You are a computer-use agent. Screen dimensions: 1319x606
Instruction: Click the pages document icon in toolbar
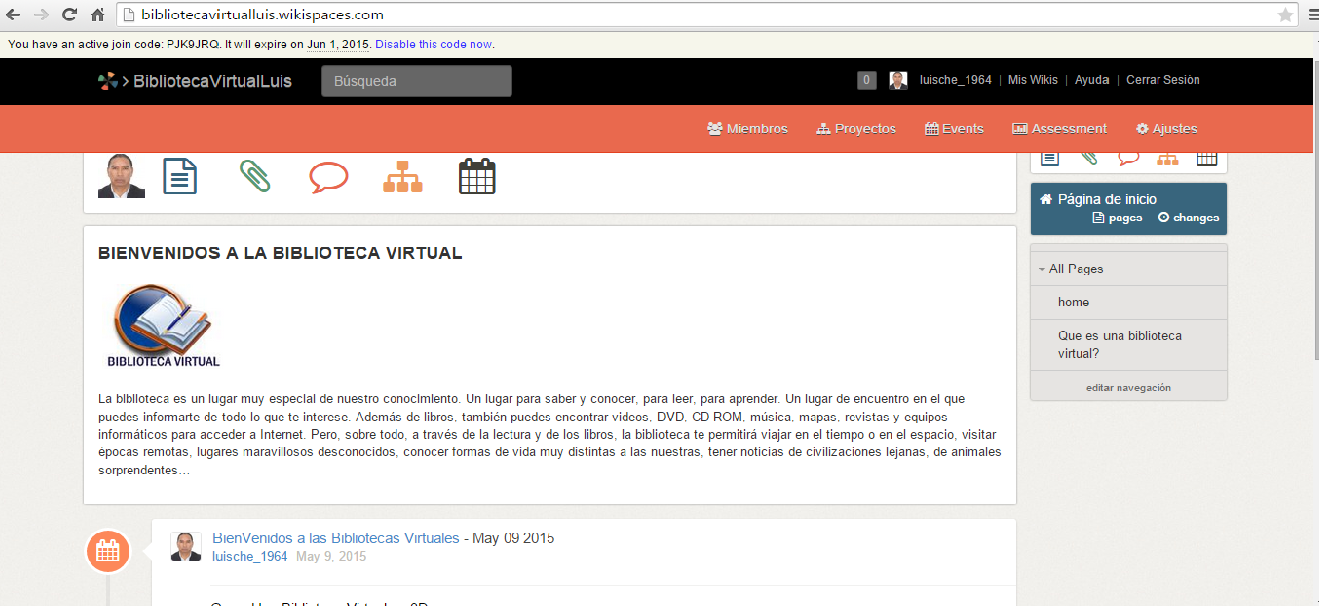coord(180,177)
